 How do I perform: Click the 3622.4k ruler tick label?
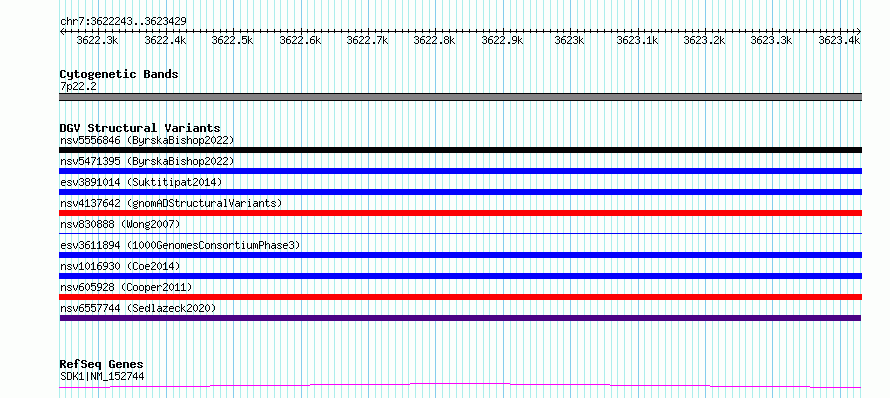pos(165,40)
